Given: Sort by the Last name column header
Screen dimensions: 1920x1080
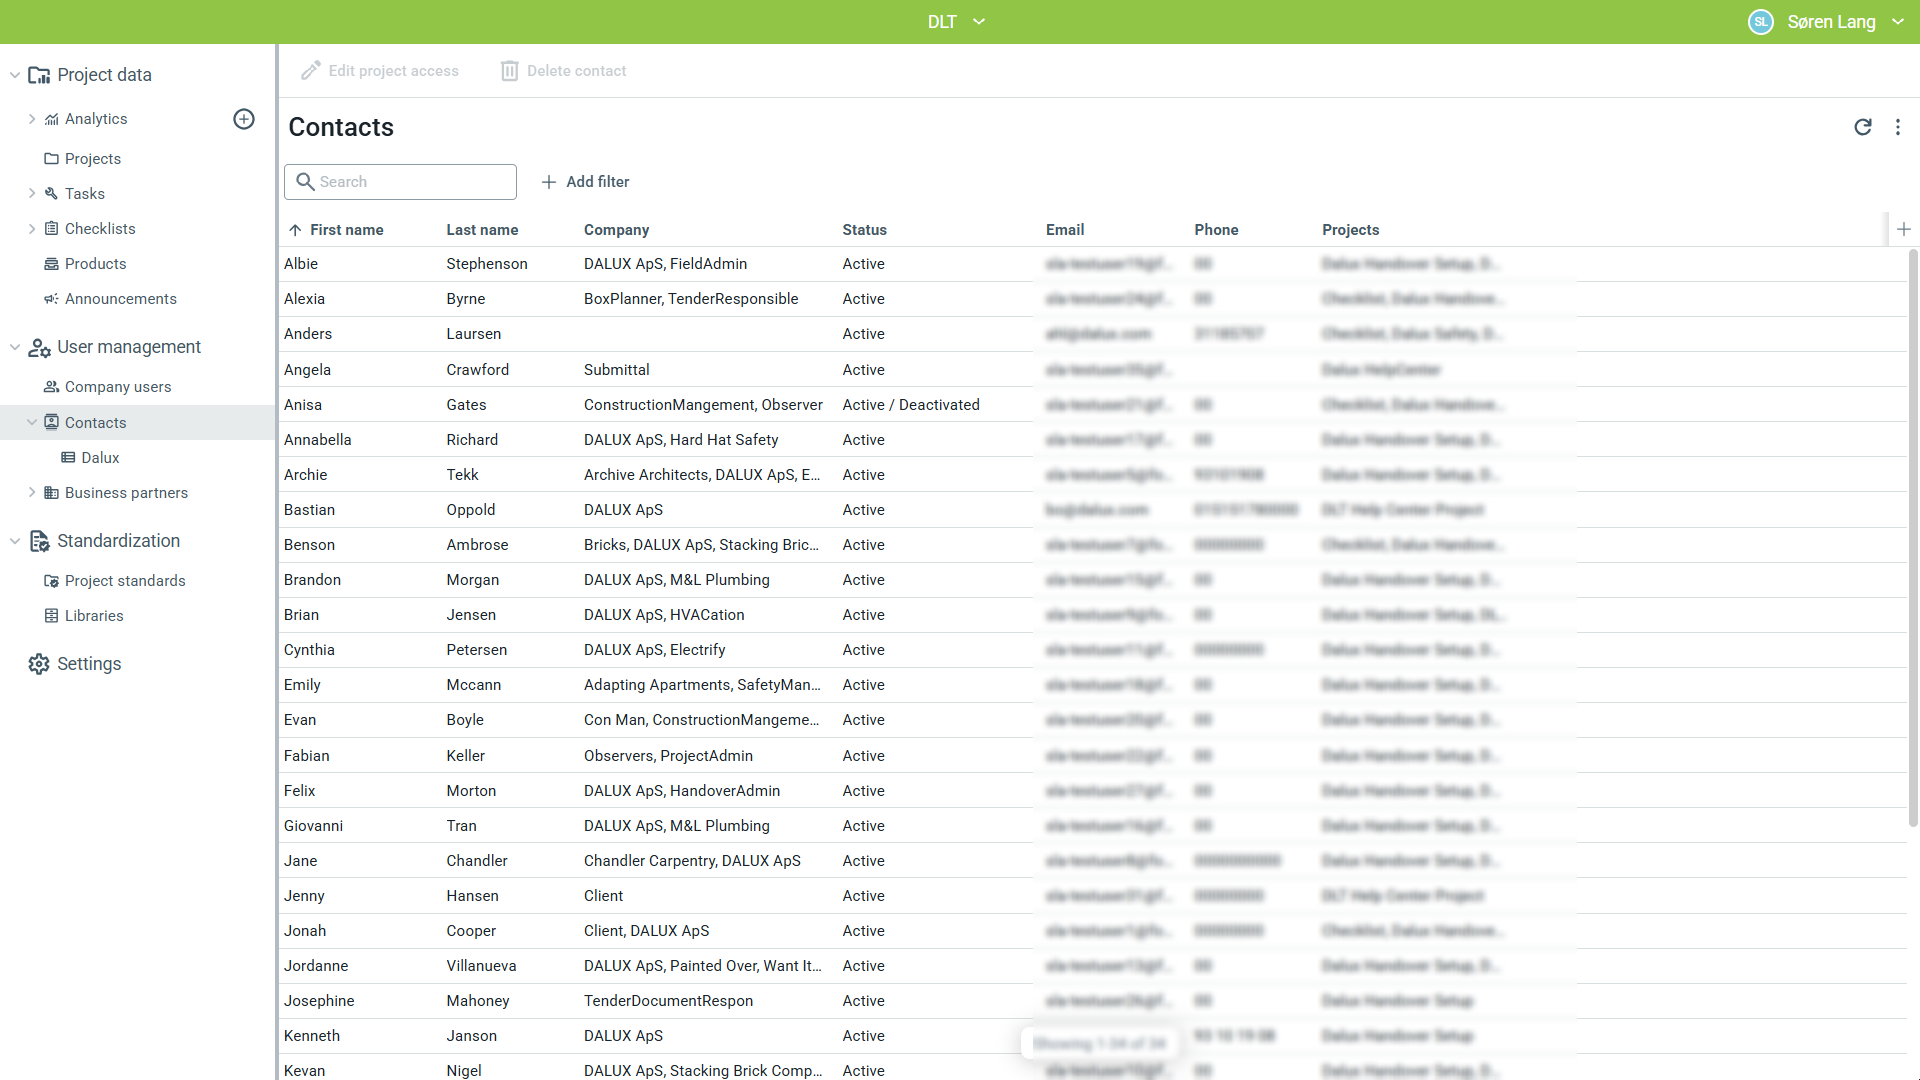Looking at the screenshot, I should [482, 230].
